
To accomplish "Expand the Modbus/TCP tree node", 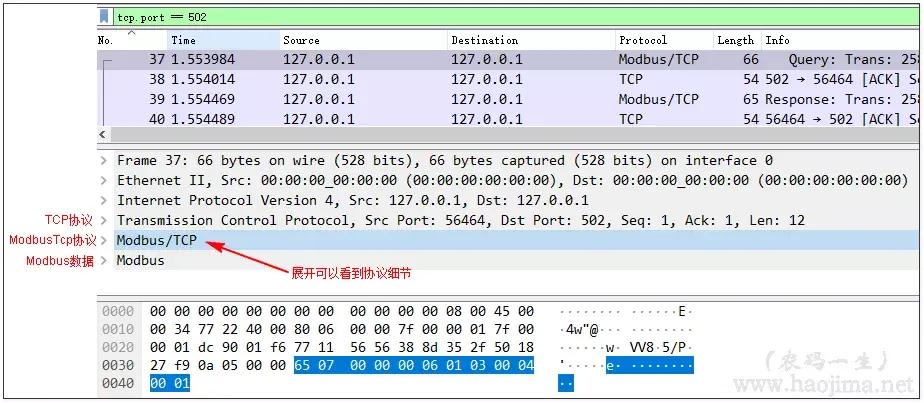I will (x=104, y=240).
